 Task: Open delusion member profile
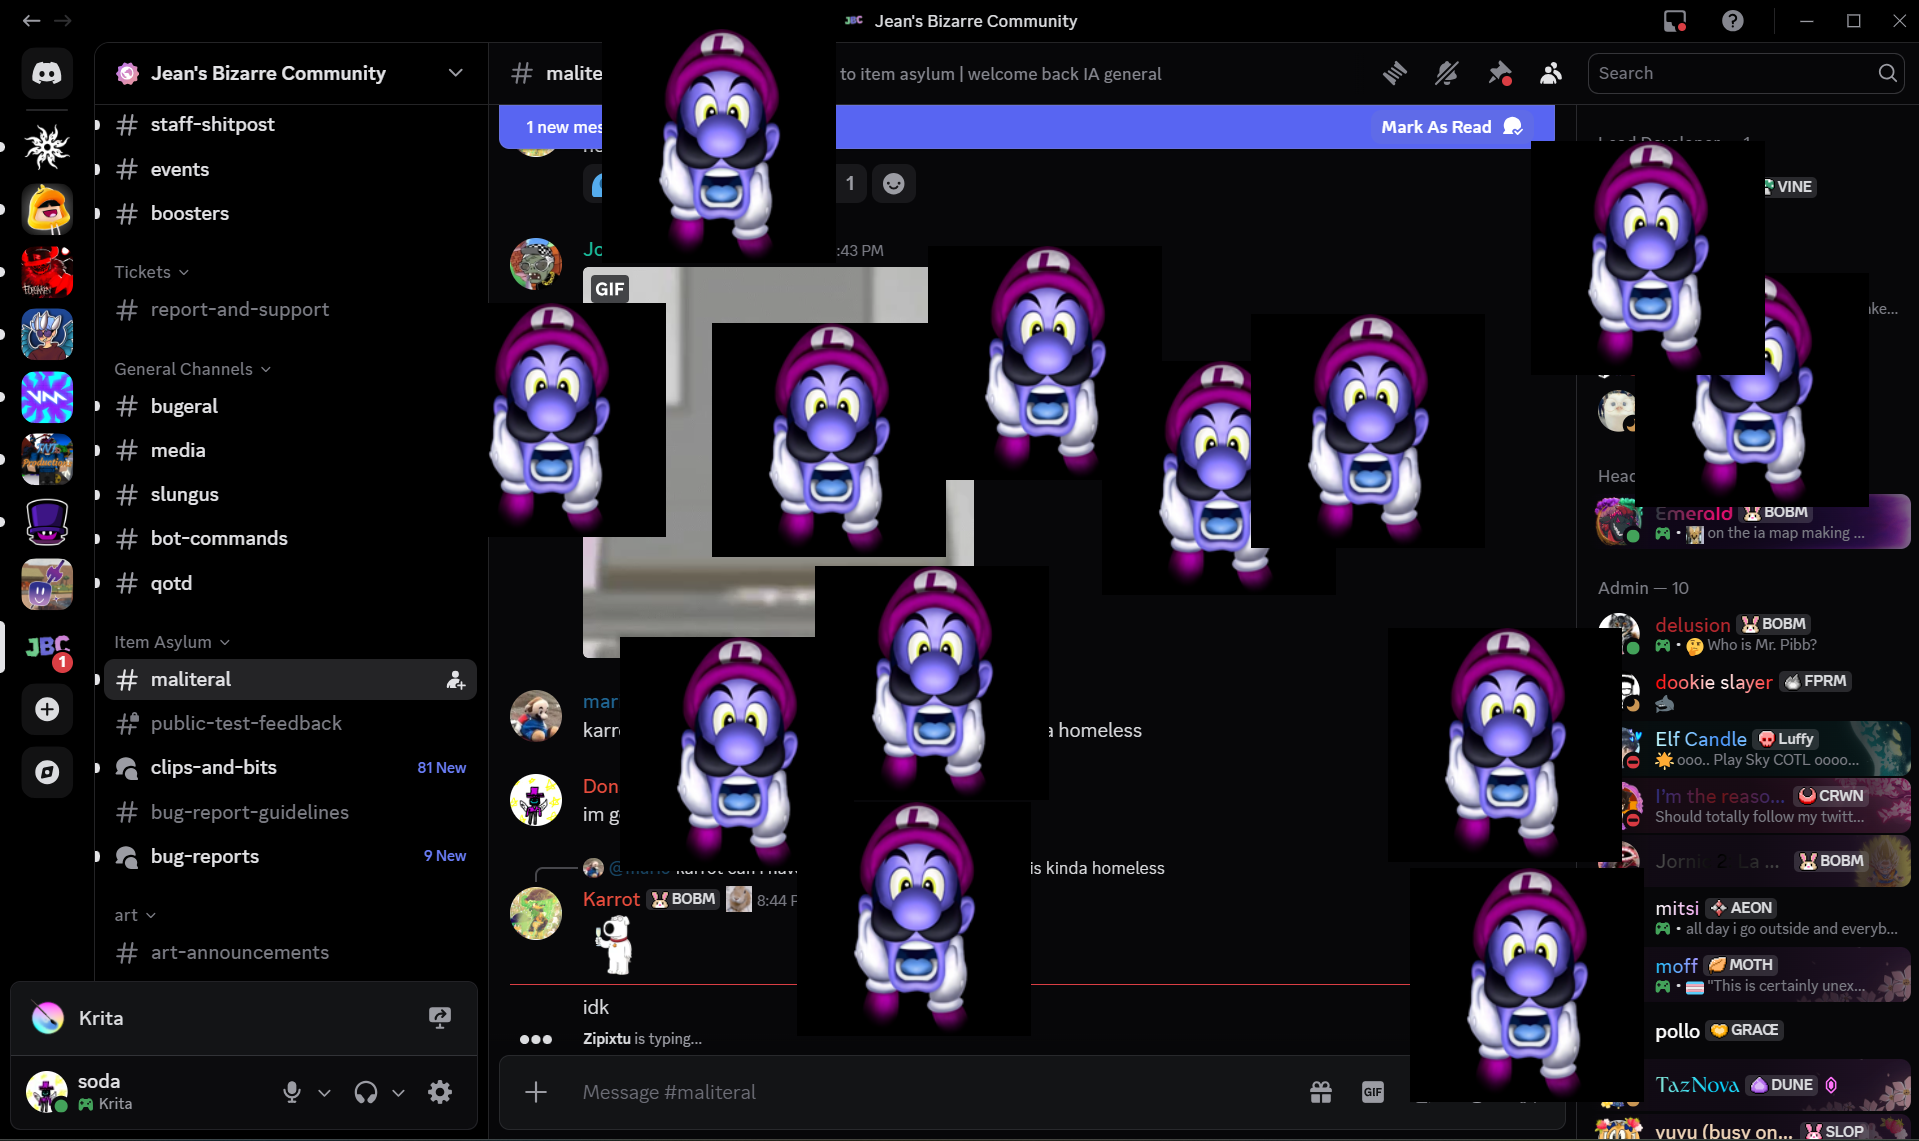tap(1753, 634)
